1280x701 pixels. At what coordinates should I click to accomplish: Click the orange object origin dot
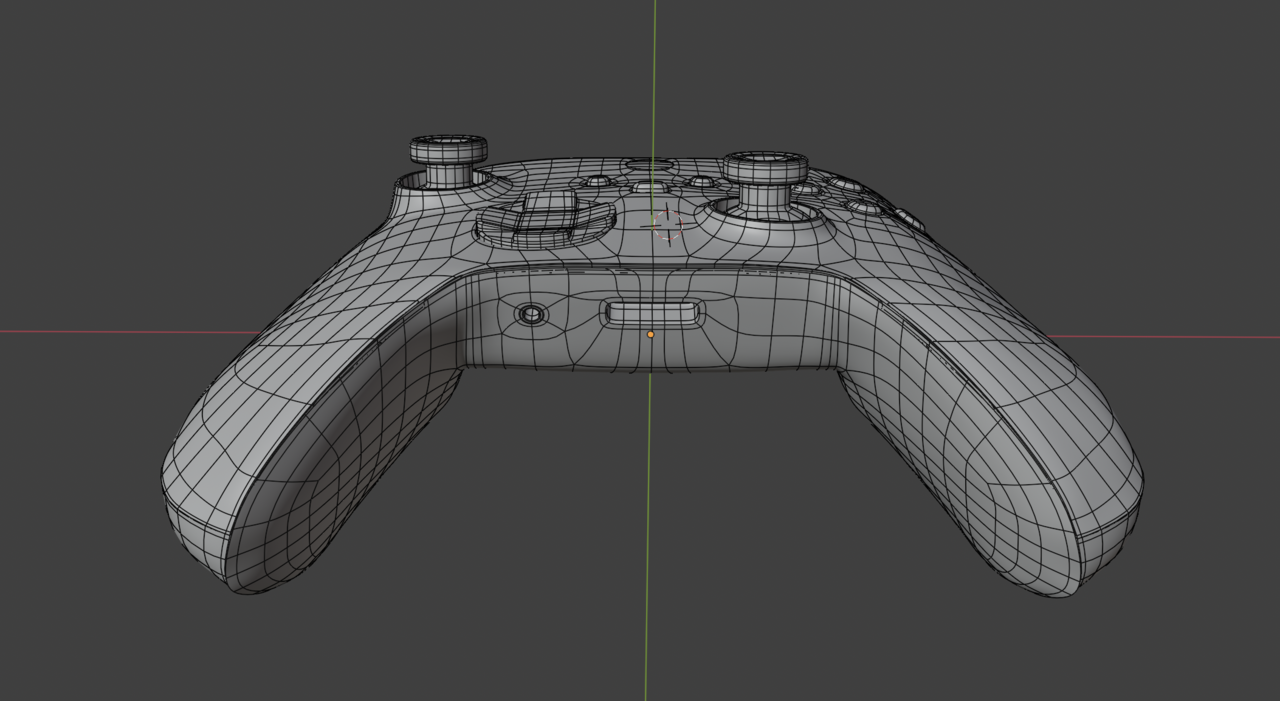(x=651, y=334)
